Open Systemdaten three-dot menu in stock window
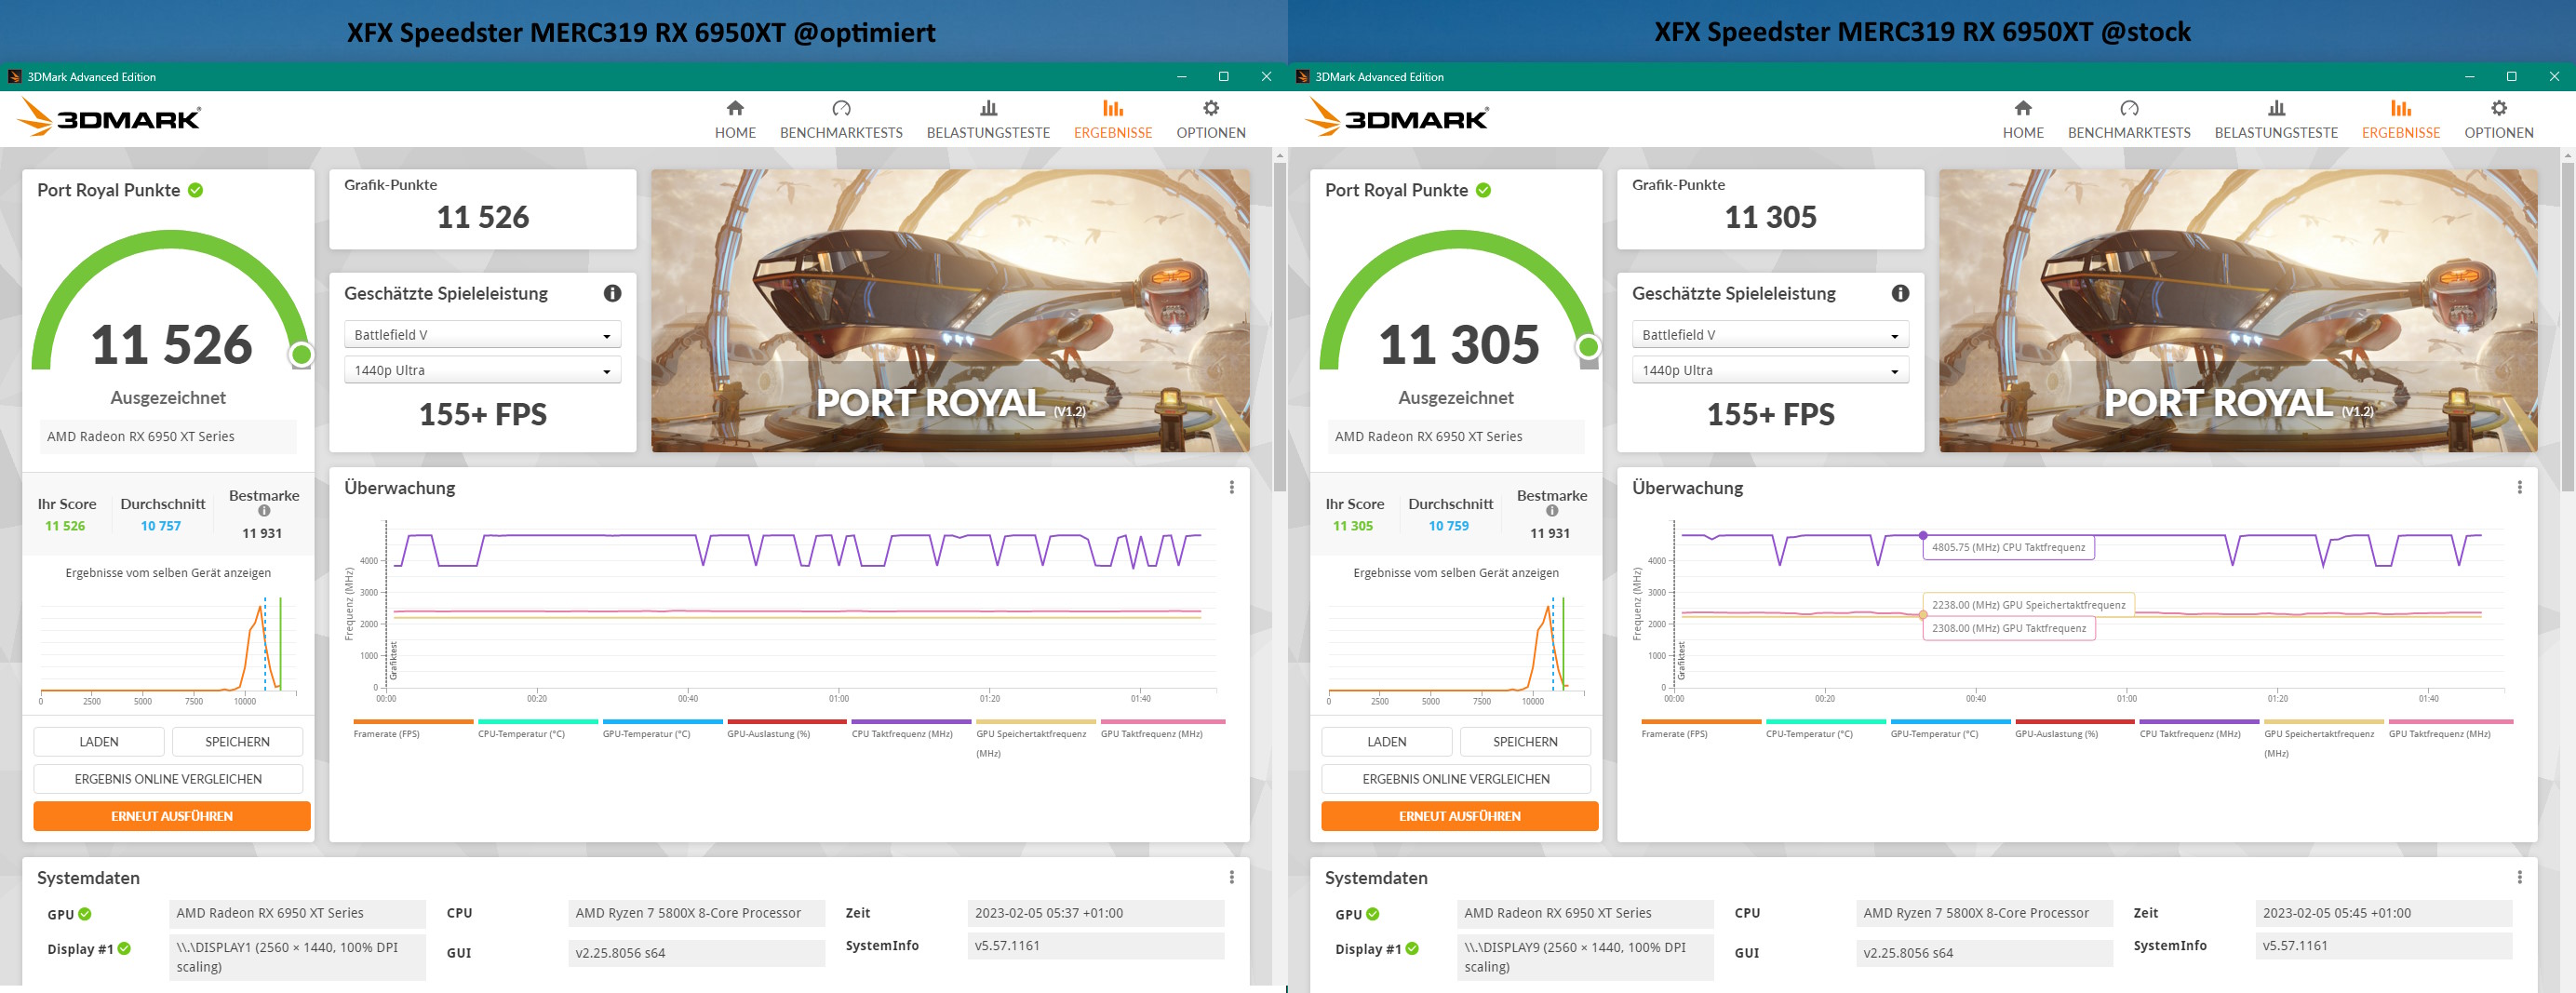 (2519, 877)
